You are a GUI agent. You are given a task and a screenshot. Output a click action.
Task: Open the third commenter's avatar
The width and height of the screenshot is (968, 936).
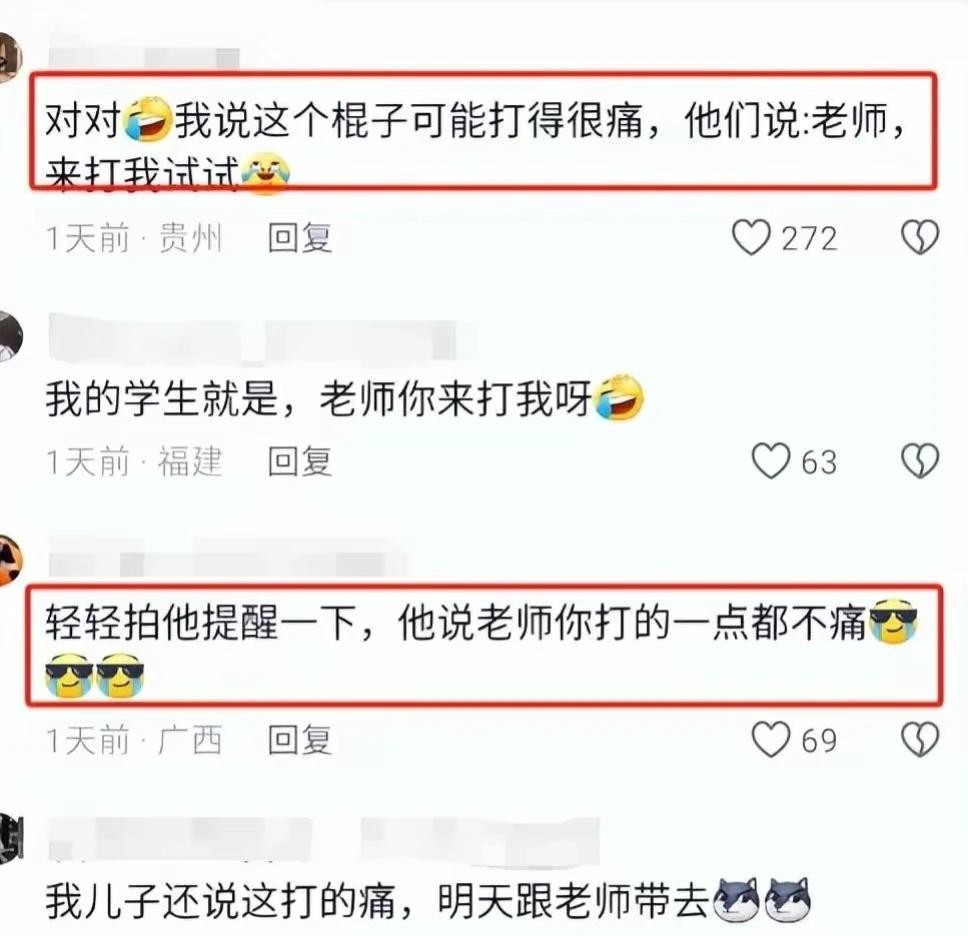[x=10, y=560]
